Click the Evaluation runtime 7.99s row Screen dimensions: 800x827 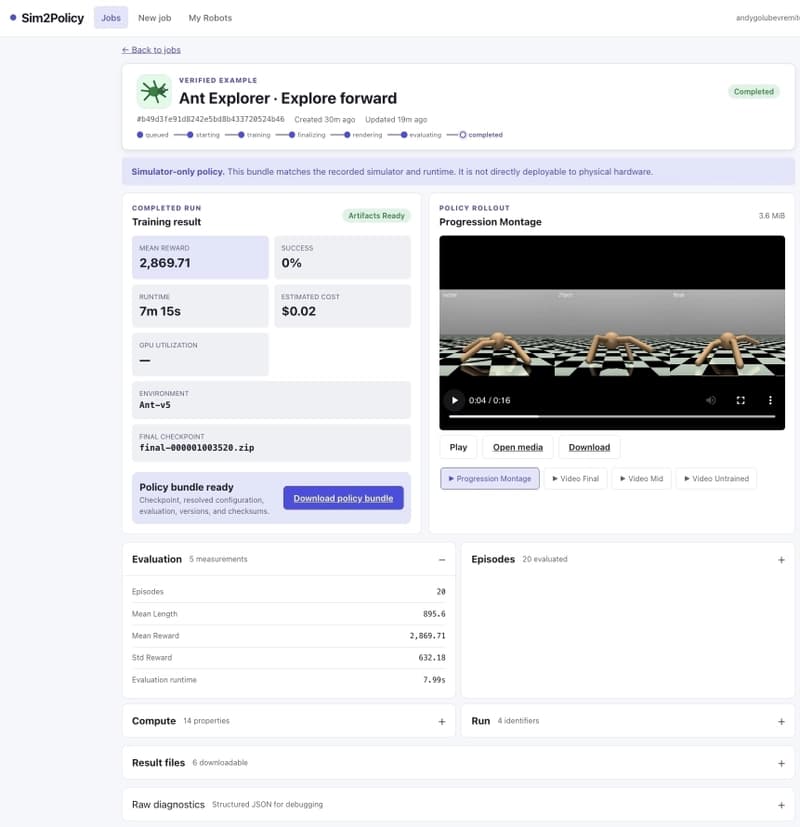(x=288, y=680)
